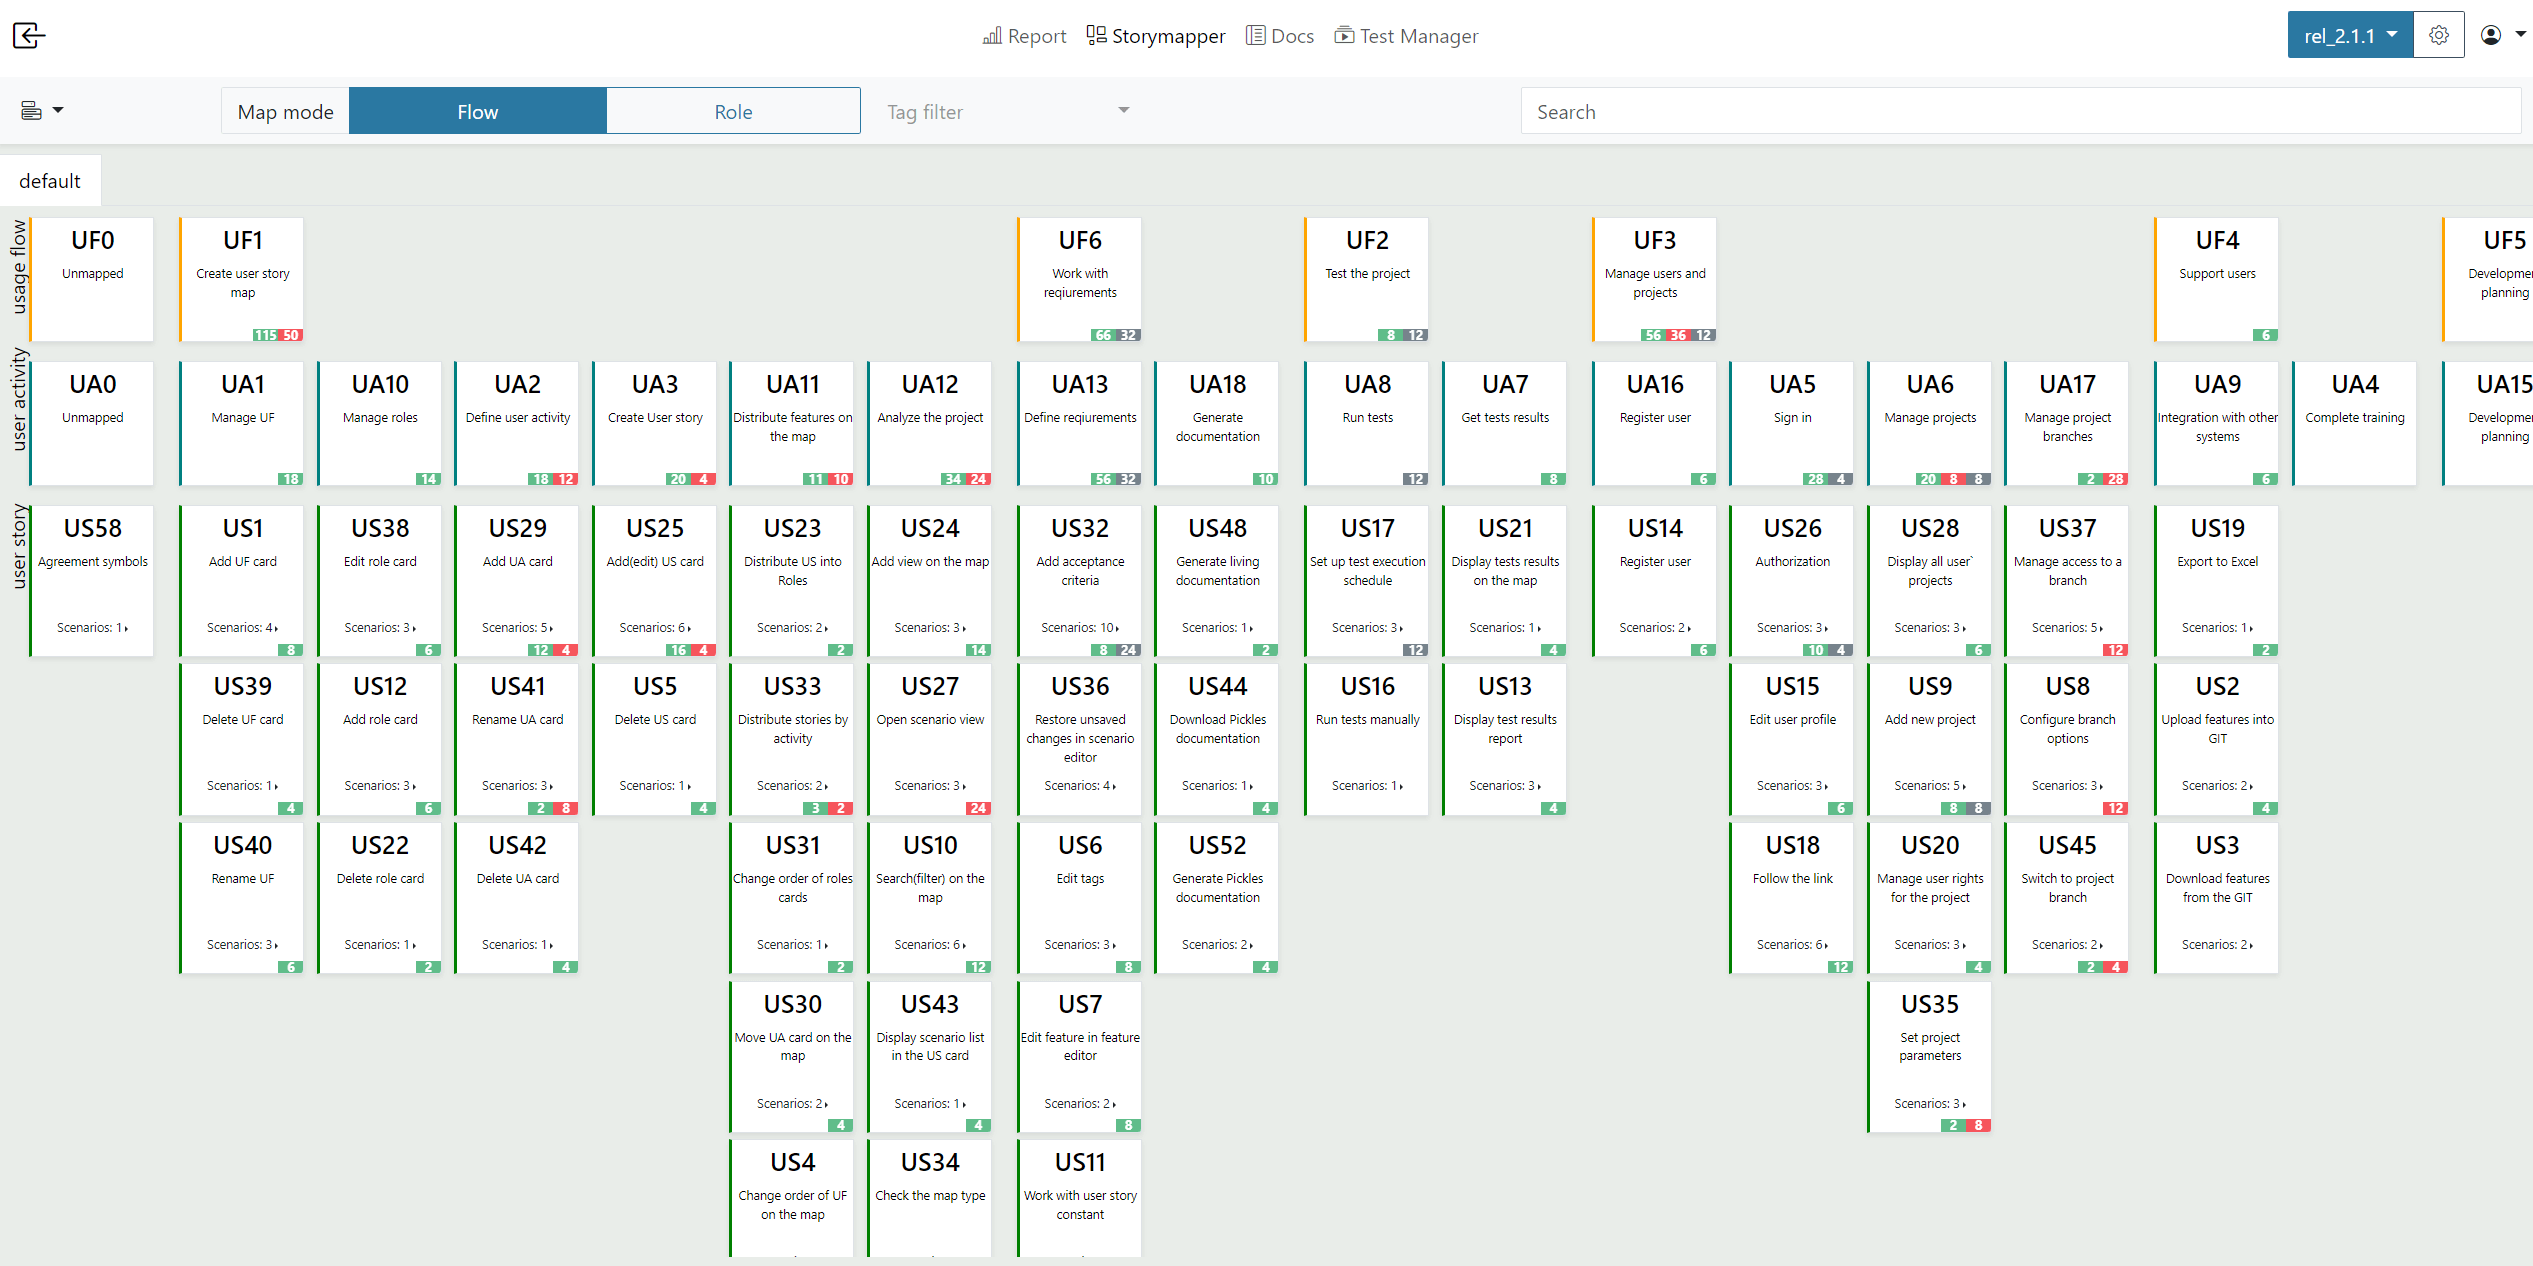Click "Set project parameters" on US35
The width and height of the screenshot is (2533, 1266).
[x=1930, y=1047]
